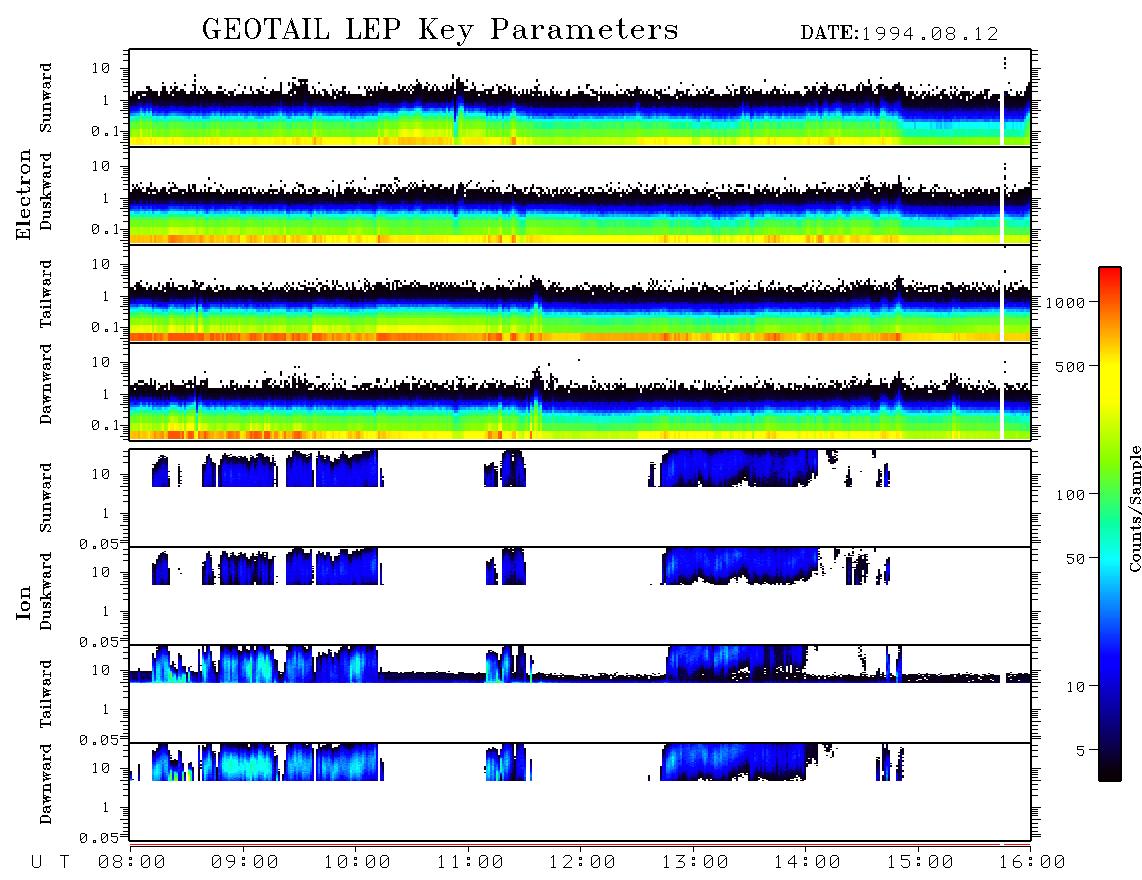Click the 100 tick on the colorbar
The image size is (1142, 880).
(1070, 495)
